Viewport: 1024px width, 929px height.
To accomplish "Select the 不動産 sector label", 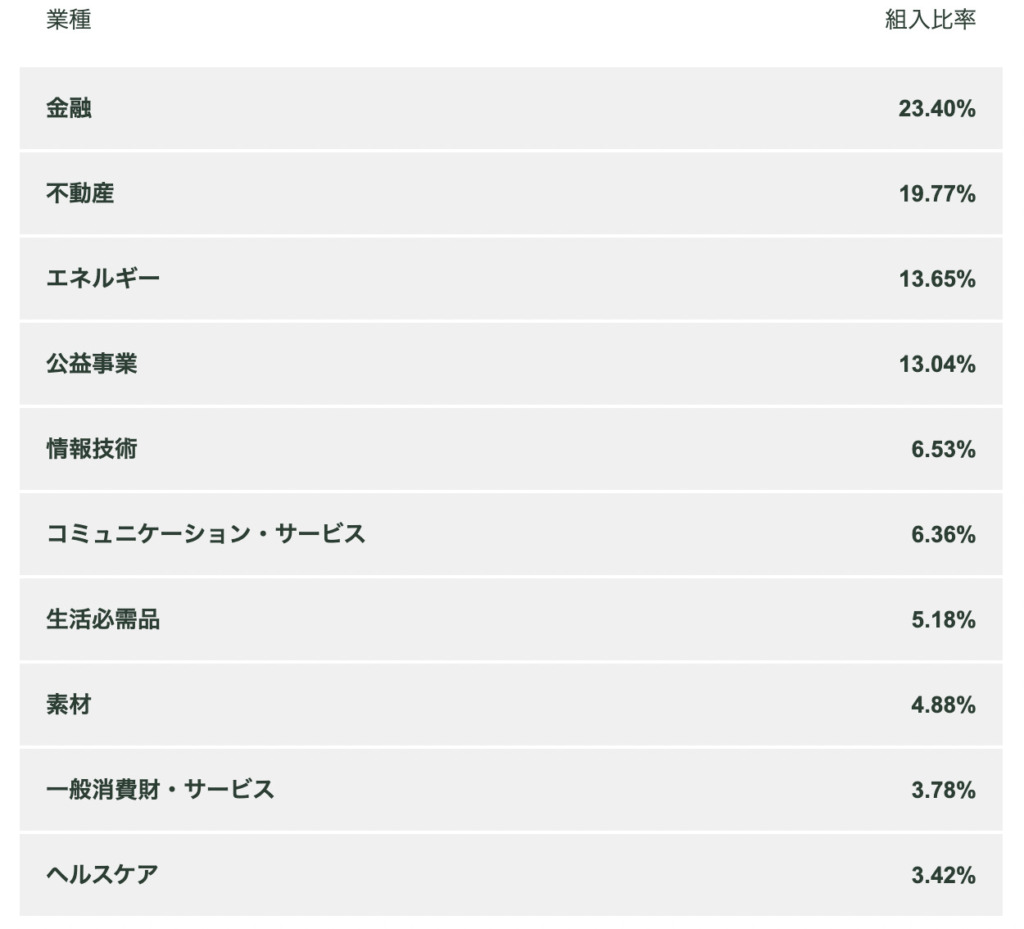I will click(x=80, y=193).
